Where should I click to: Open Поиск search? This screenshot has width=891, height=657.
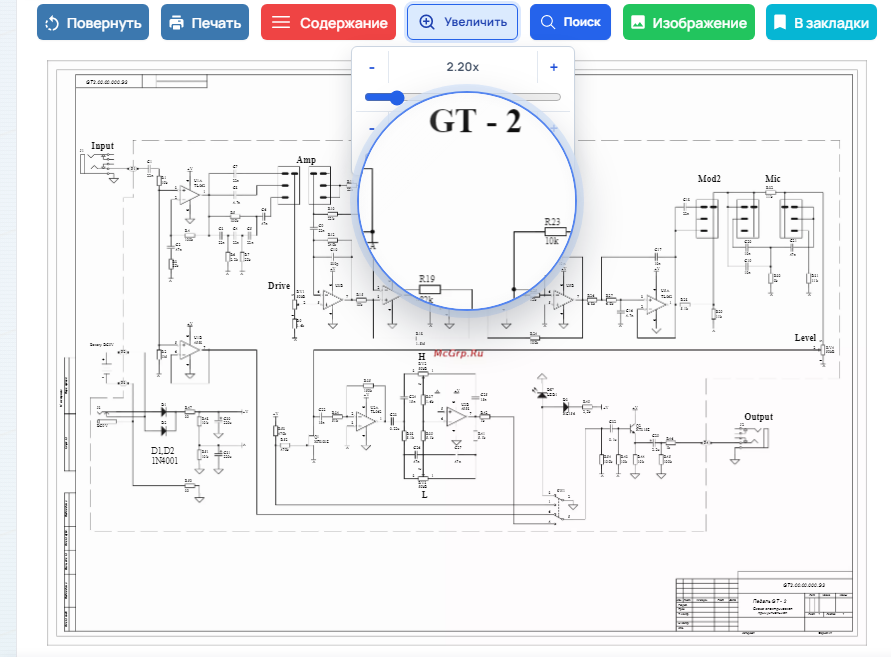point(570,22)
